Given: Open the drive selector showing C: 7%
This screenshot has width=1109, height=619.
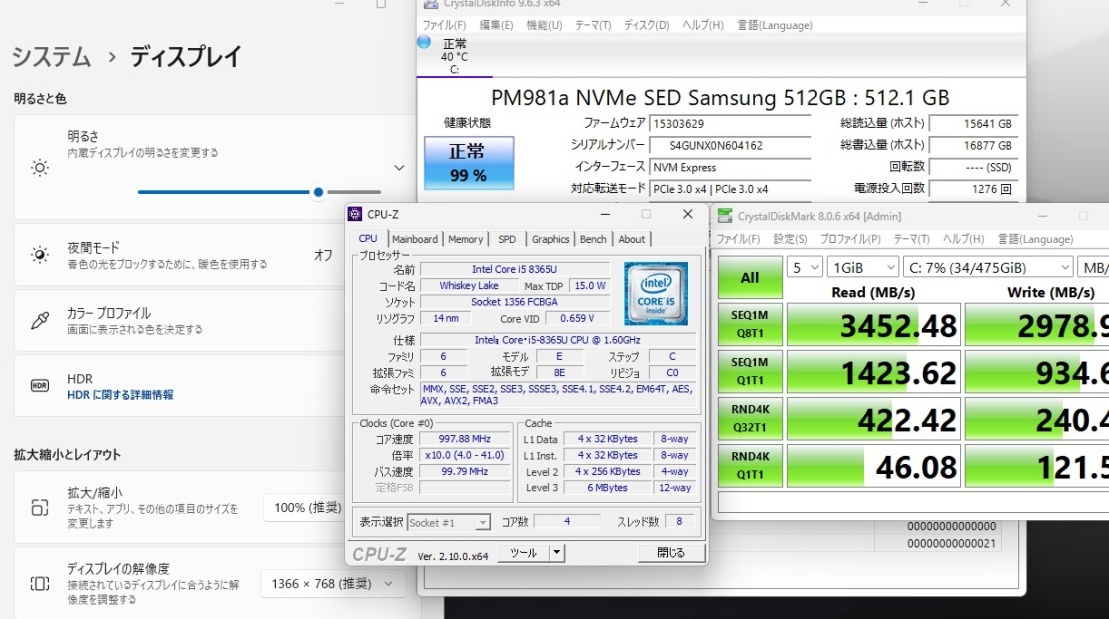Looking at the screenshot, I should (985, 267).
